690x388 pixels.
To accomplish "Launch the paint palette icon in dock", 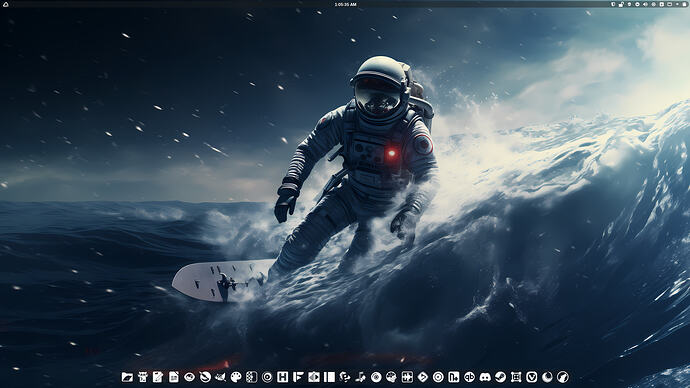I will (236, 377).
